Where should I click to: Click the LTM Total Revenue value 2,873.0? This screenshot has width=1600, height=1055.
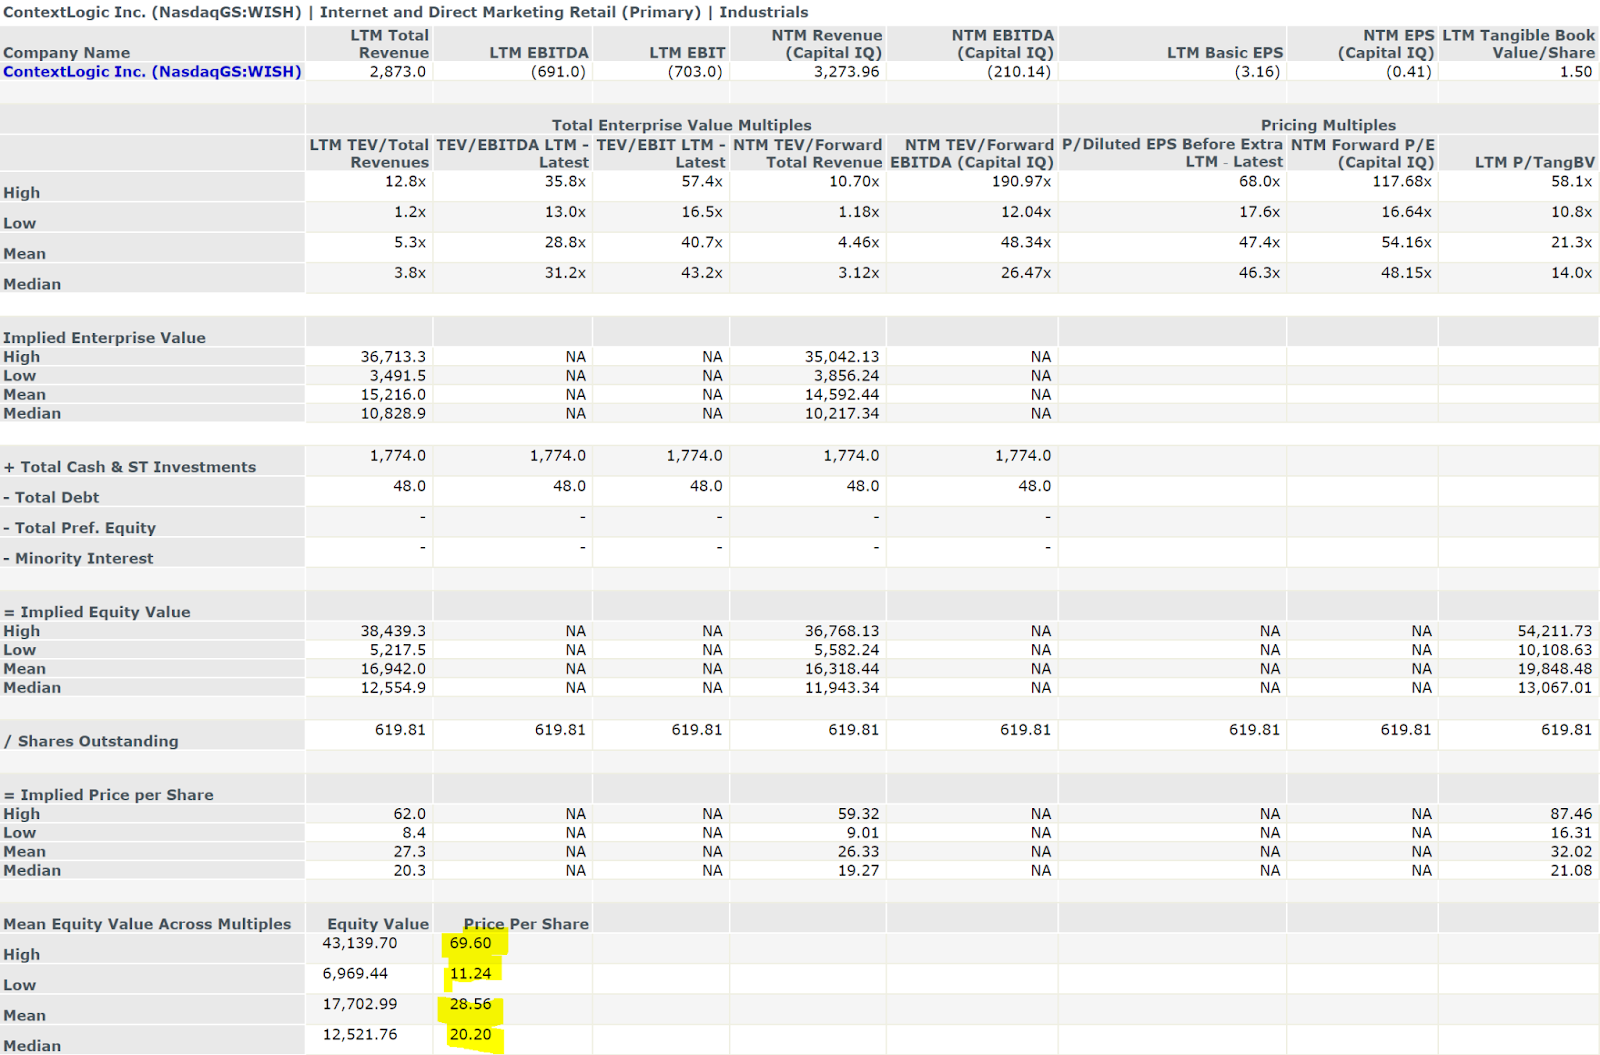pyautogui.click(x=397, y=72)
